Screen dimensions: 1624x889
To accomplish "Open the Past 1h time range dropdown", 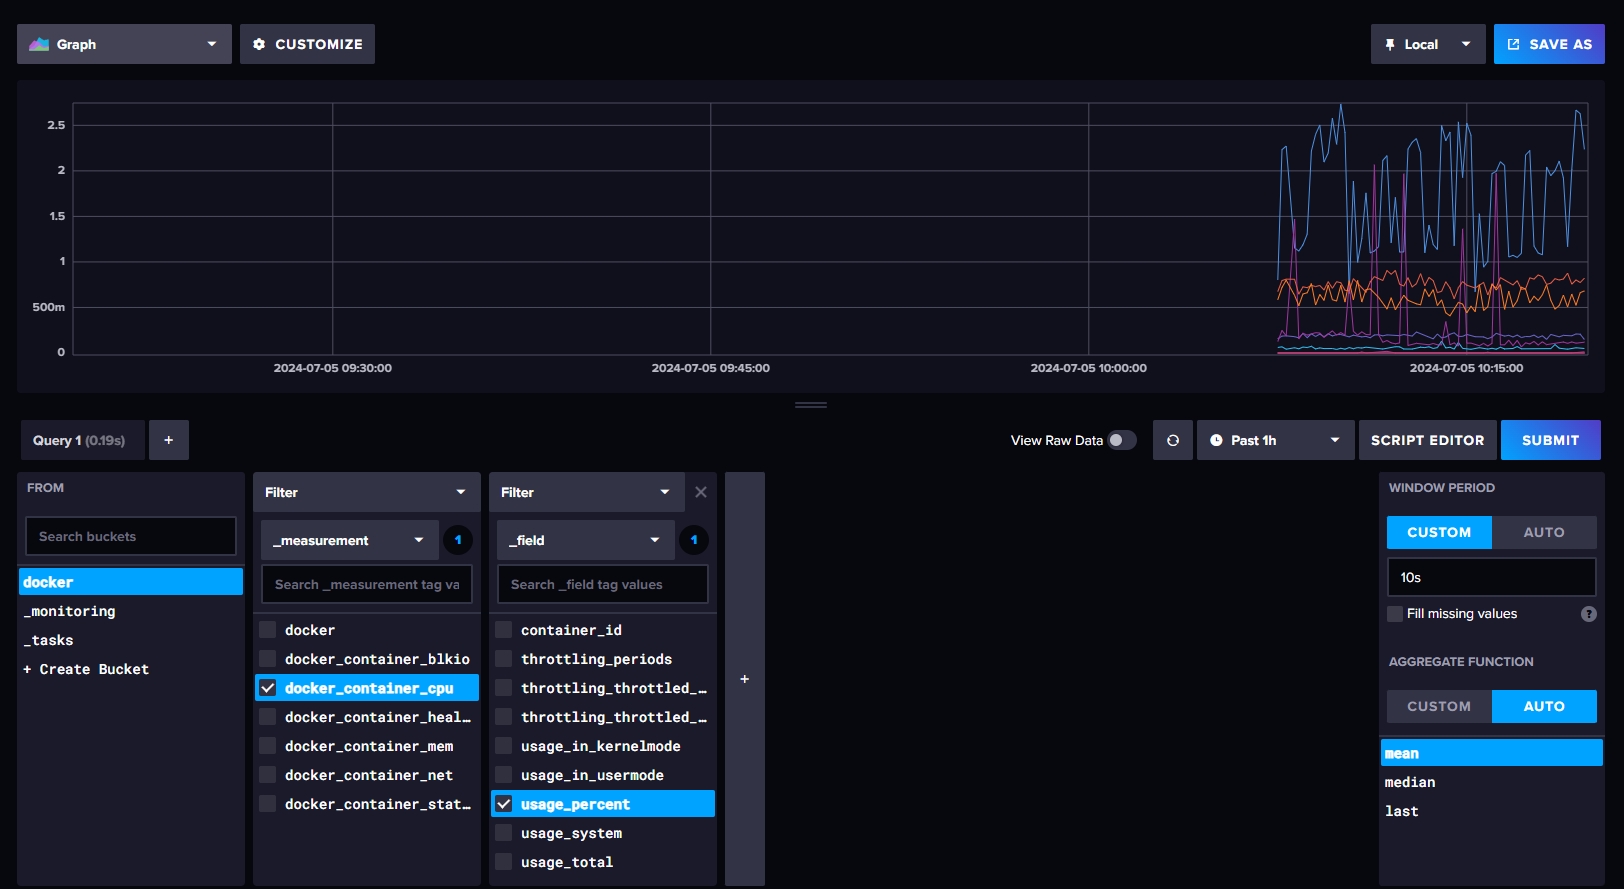I will point(1275,440).
